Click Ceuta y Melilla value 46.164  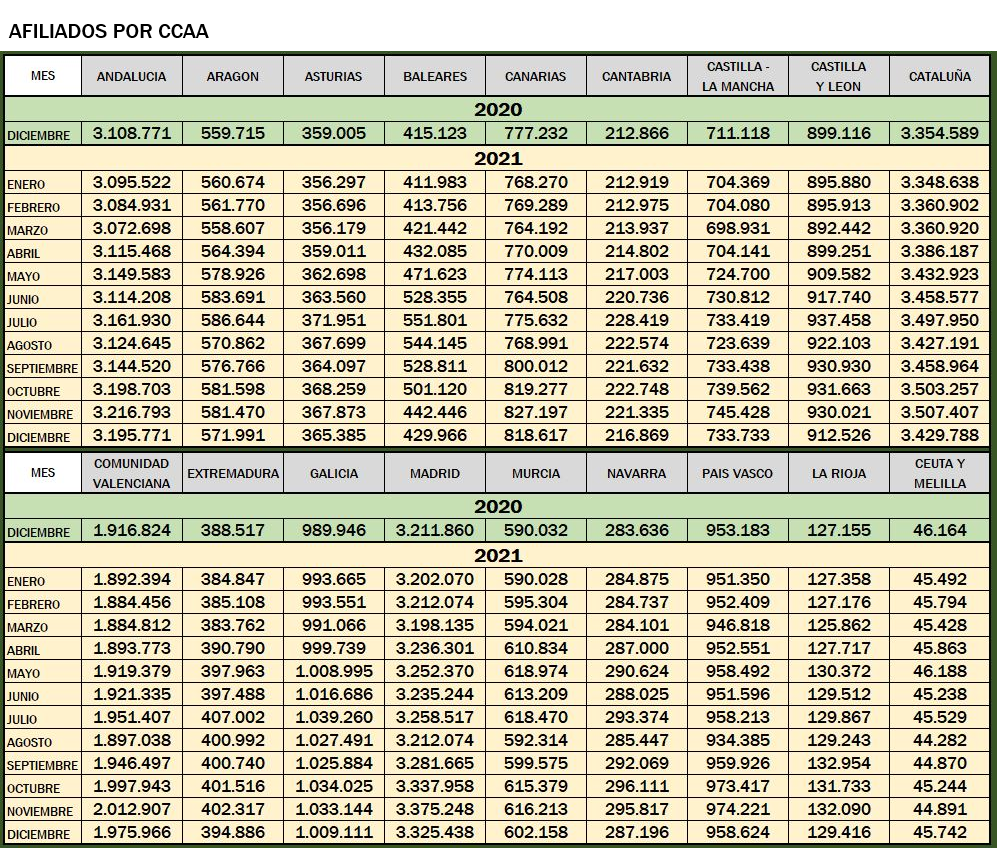940,530
